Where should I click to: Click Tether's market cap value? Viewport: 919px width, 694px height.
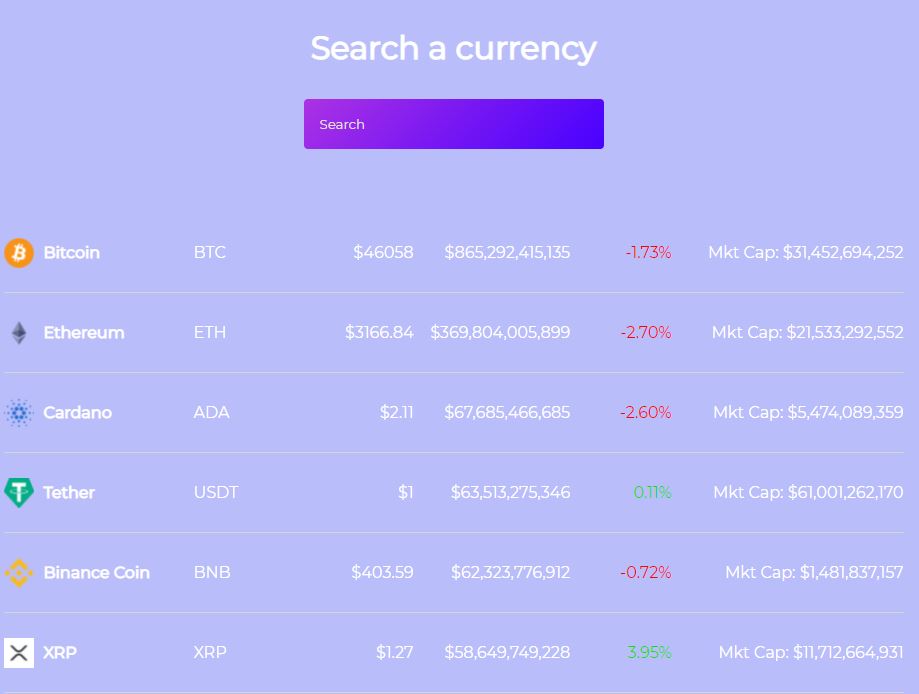(x=808, y=492)
